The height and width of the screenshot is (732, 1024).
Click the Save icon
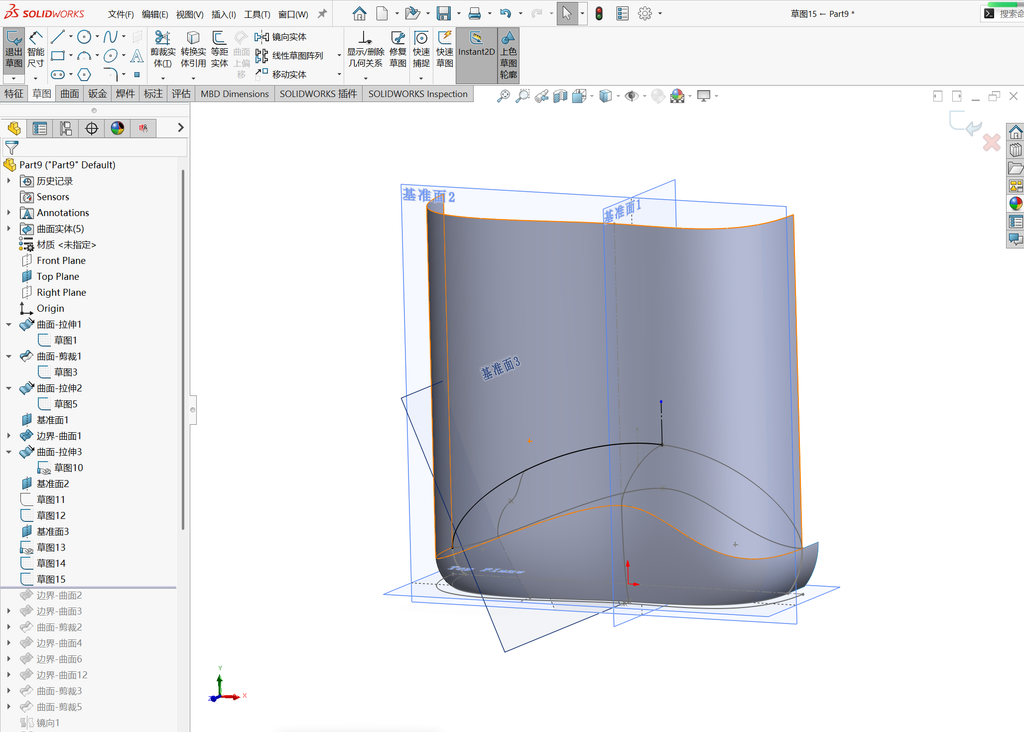pos(444,13)
